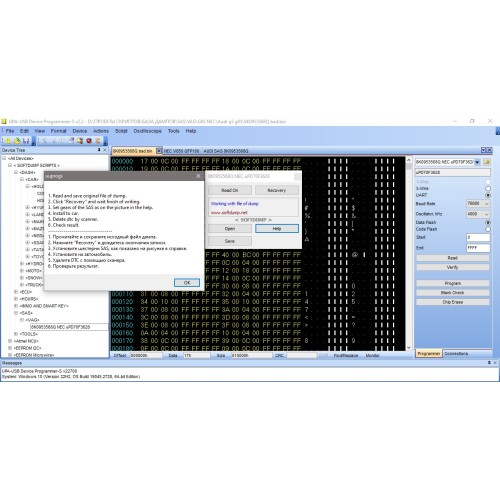Click the Open file toolbar icon
500x500 pixels.
[x=17, y=141]
